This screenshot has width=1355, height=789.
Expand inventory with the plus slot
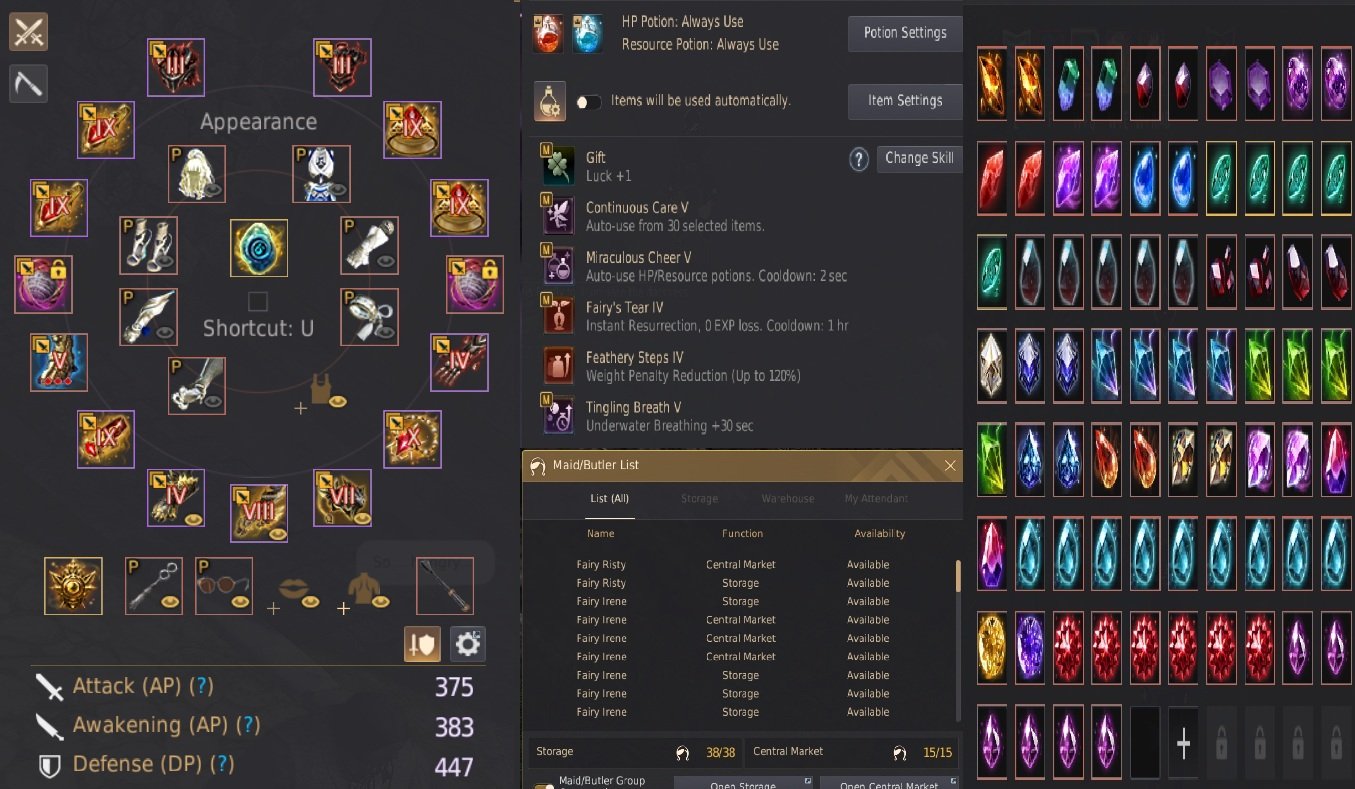[1184, 743]
